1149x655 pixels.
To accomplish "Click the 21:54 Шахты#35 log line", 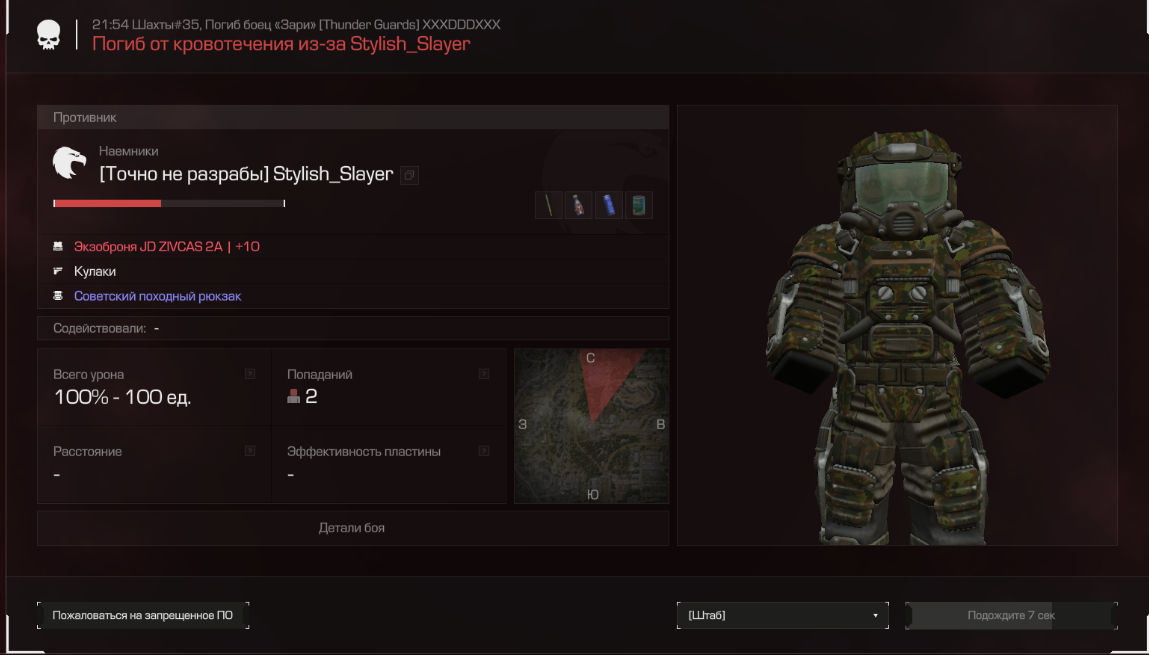I will 296,24.
